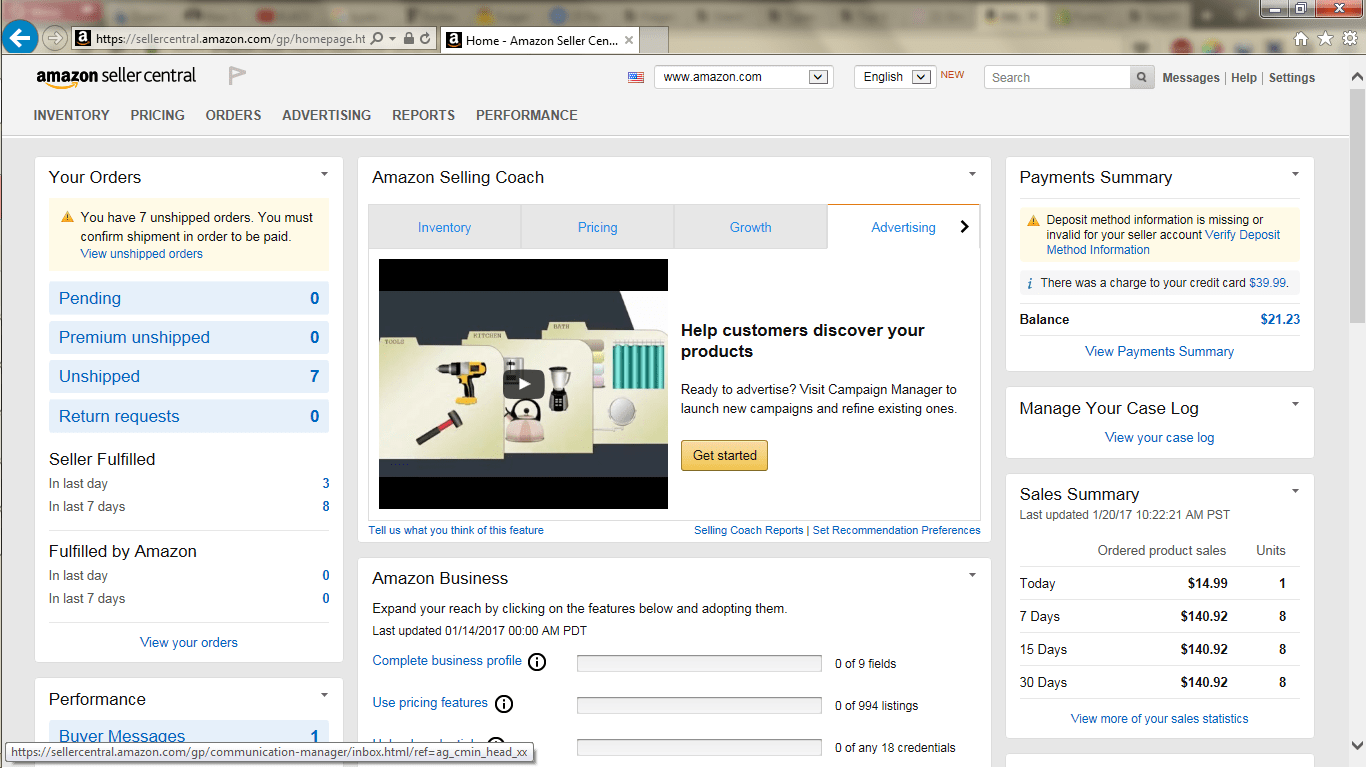This screenshot has width=1366, height=768.
Task: Expand the Sales Summary widget menu arrow
Action: coord(1295,491)
